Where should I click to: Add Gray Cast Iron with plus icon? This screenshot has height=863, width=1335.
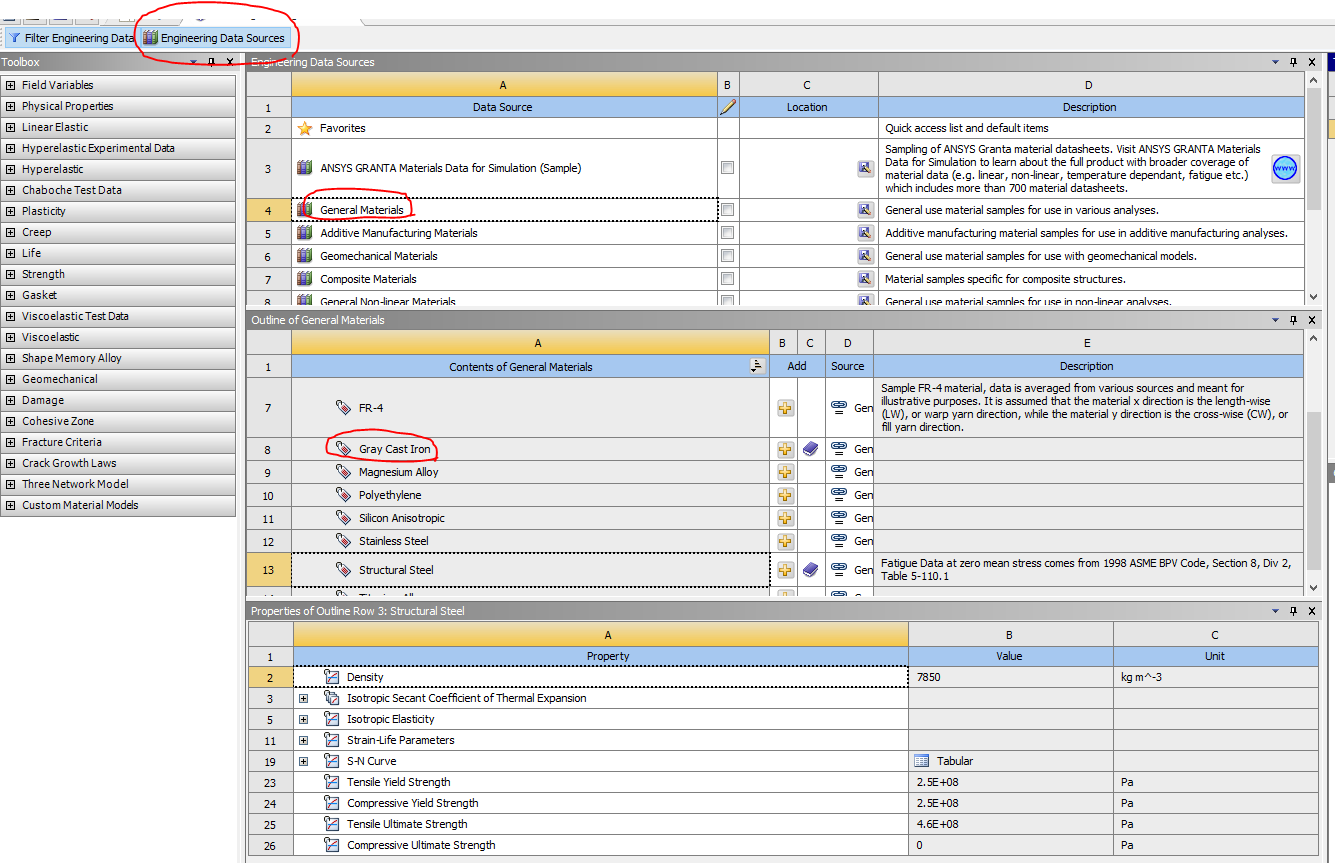pyautogui.click(x=785, y=449)
